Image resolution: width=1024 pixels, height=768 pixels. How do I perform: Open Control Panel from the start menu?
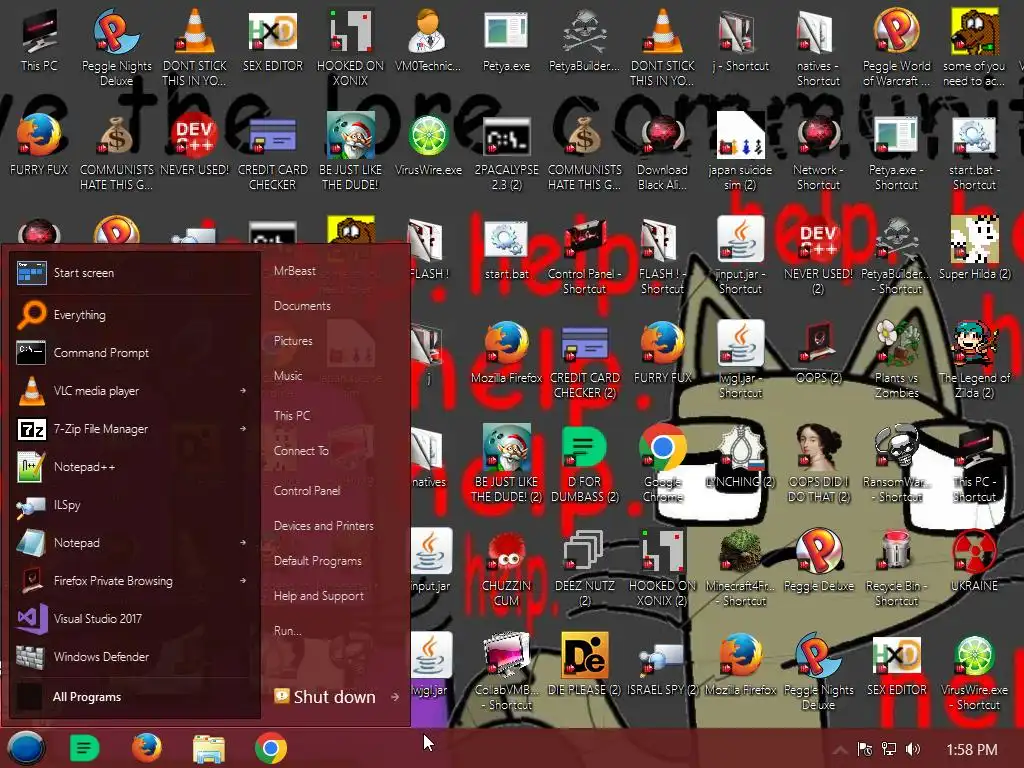point(307,490)
